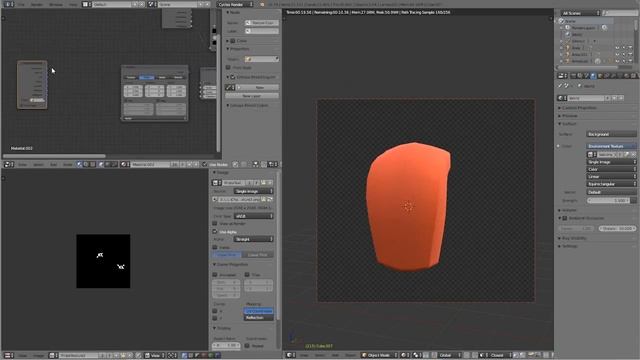Open the Alpha Straight dropdown
Viewport: 640px width, 360px height.
coord(253,239)
